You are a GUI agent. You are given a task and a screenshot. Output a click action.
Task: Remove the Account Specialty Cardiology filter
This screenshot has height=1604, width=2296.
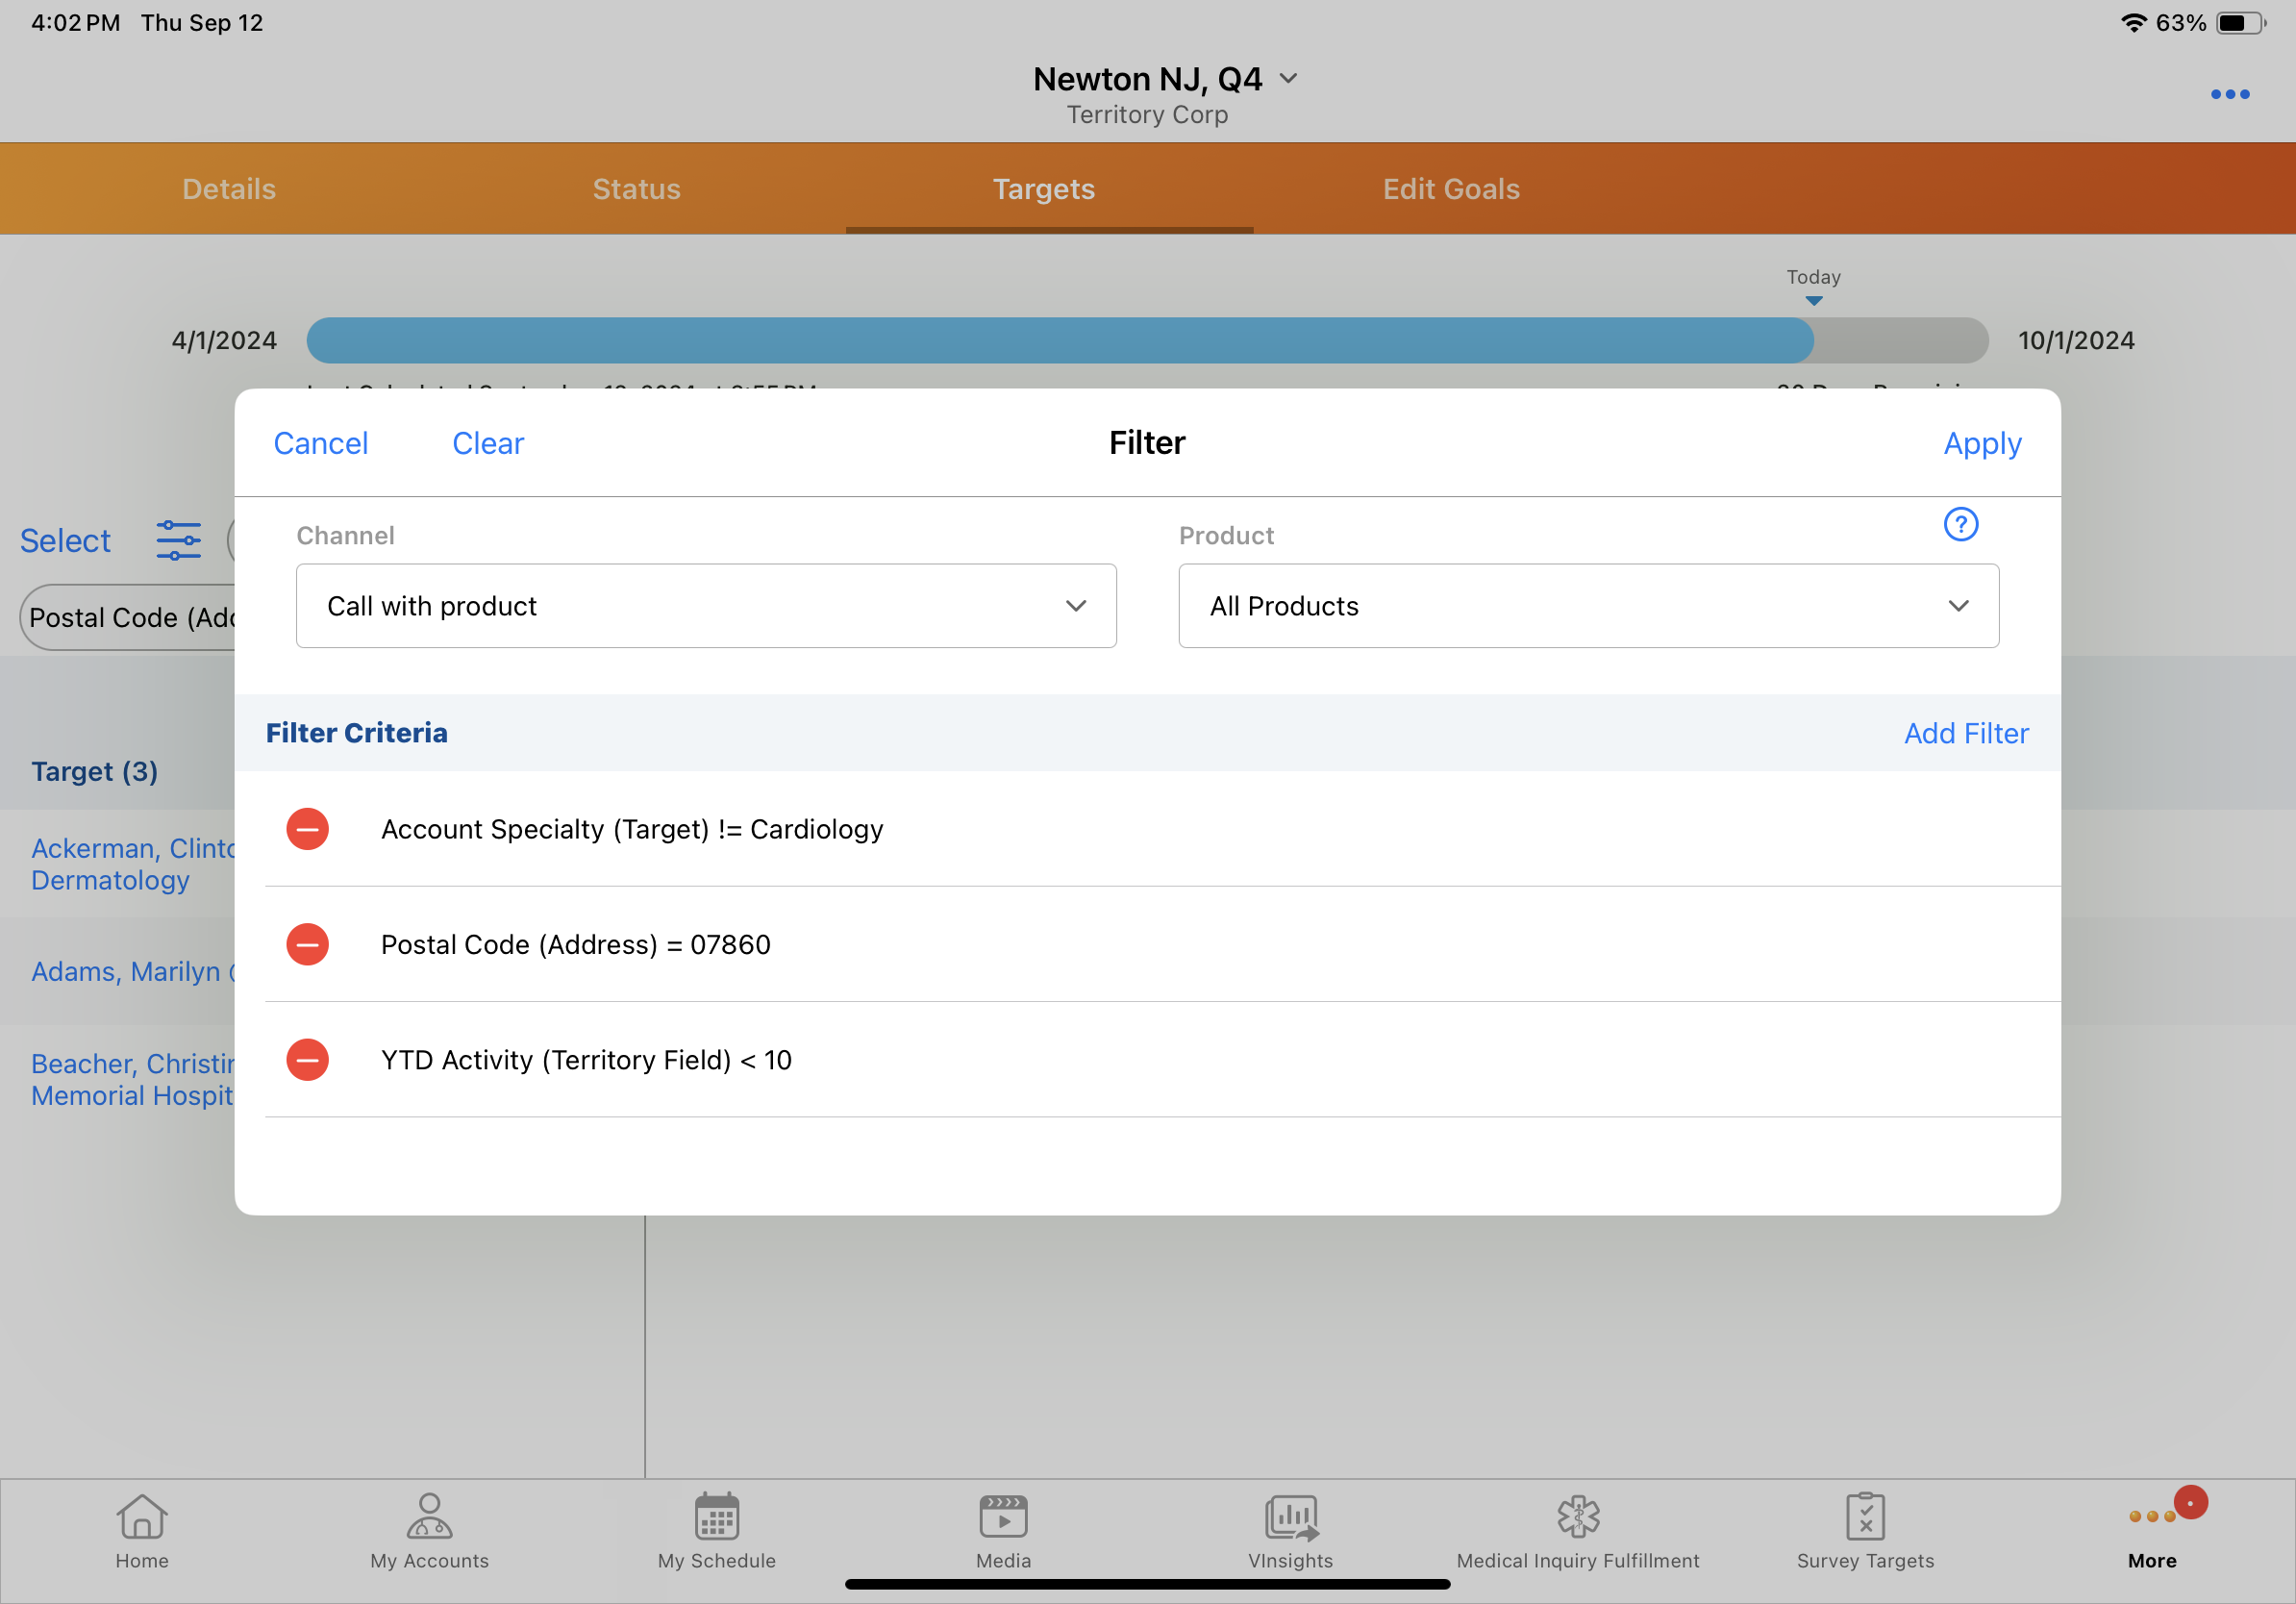pyautogui.click(x=307, y=829)
